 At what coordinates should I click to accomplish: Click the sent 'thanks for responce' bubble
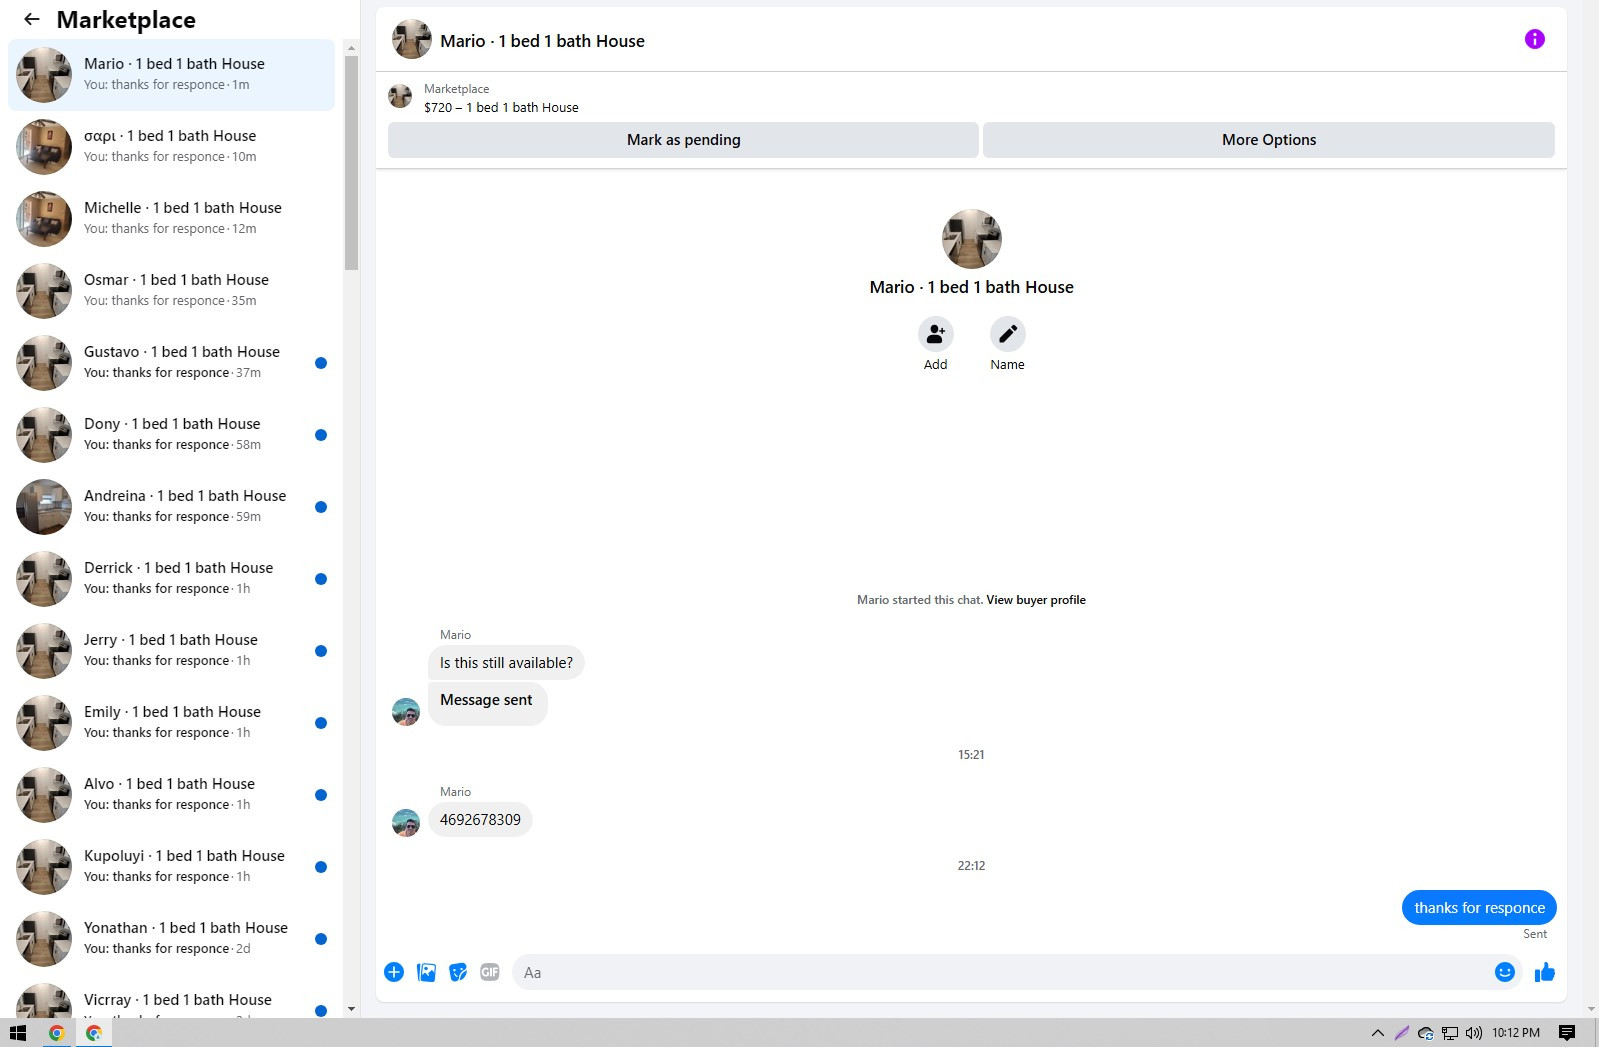[x=1479, y=908]
